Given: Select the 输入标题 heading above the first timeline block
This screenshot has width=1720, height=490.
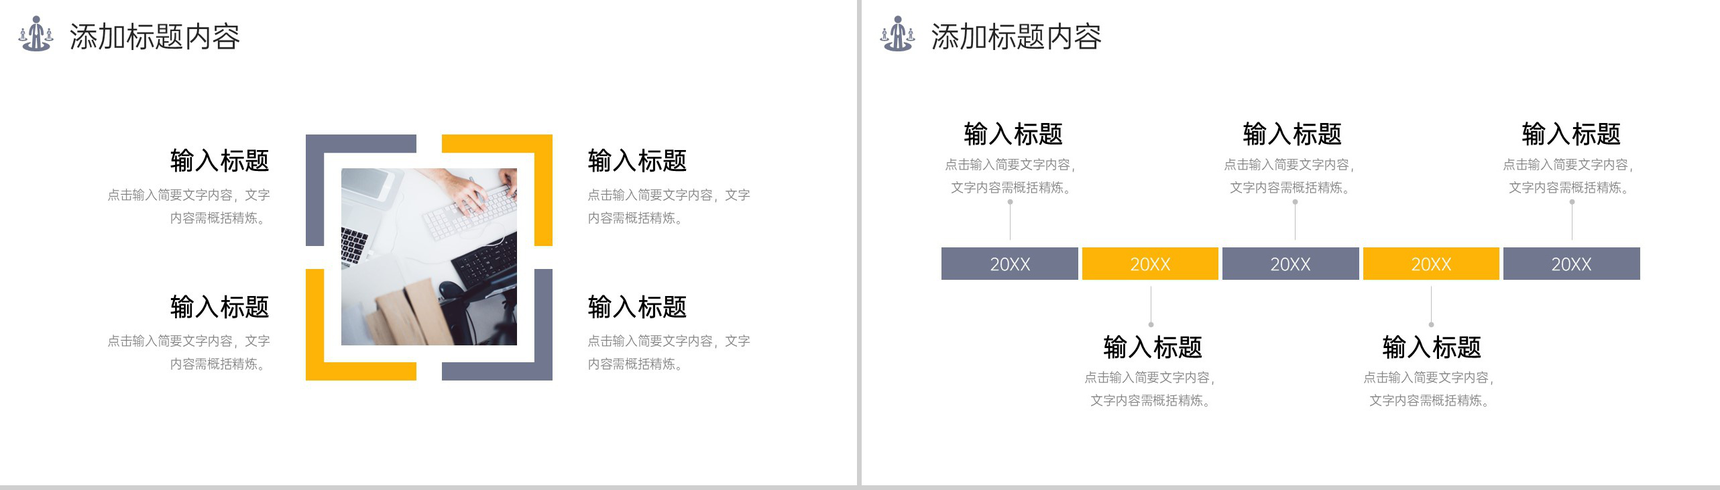Looking at the screenshot, I should tap(1013, 134).
